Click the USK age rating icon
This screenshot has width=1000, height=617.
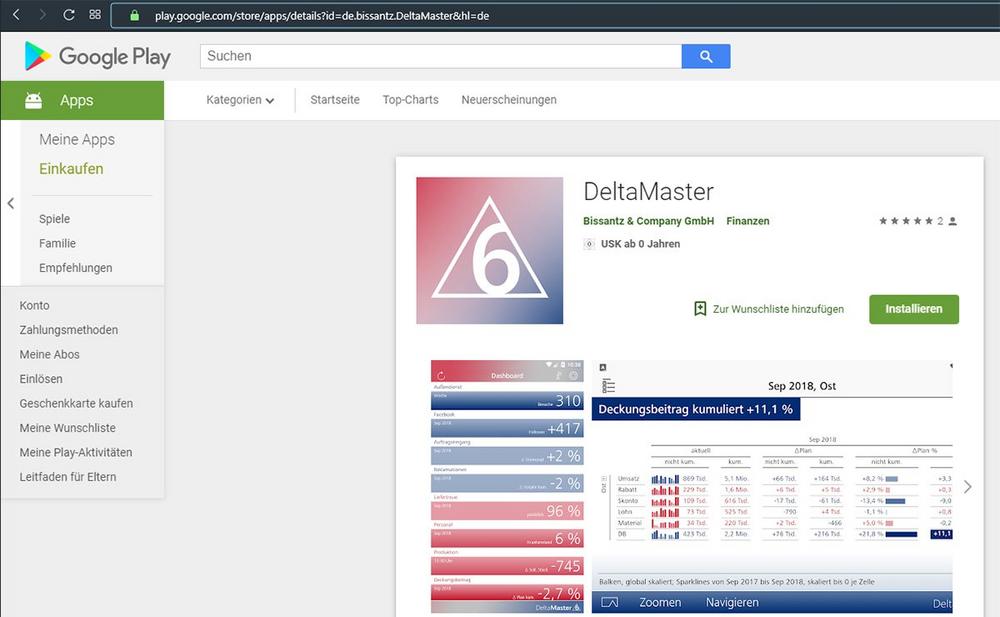589,244
